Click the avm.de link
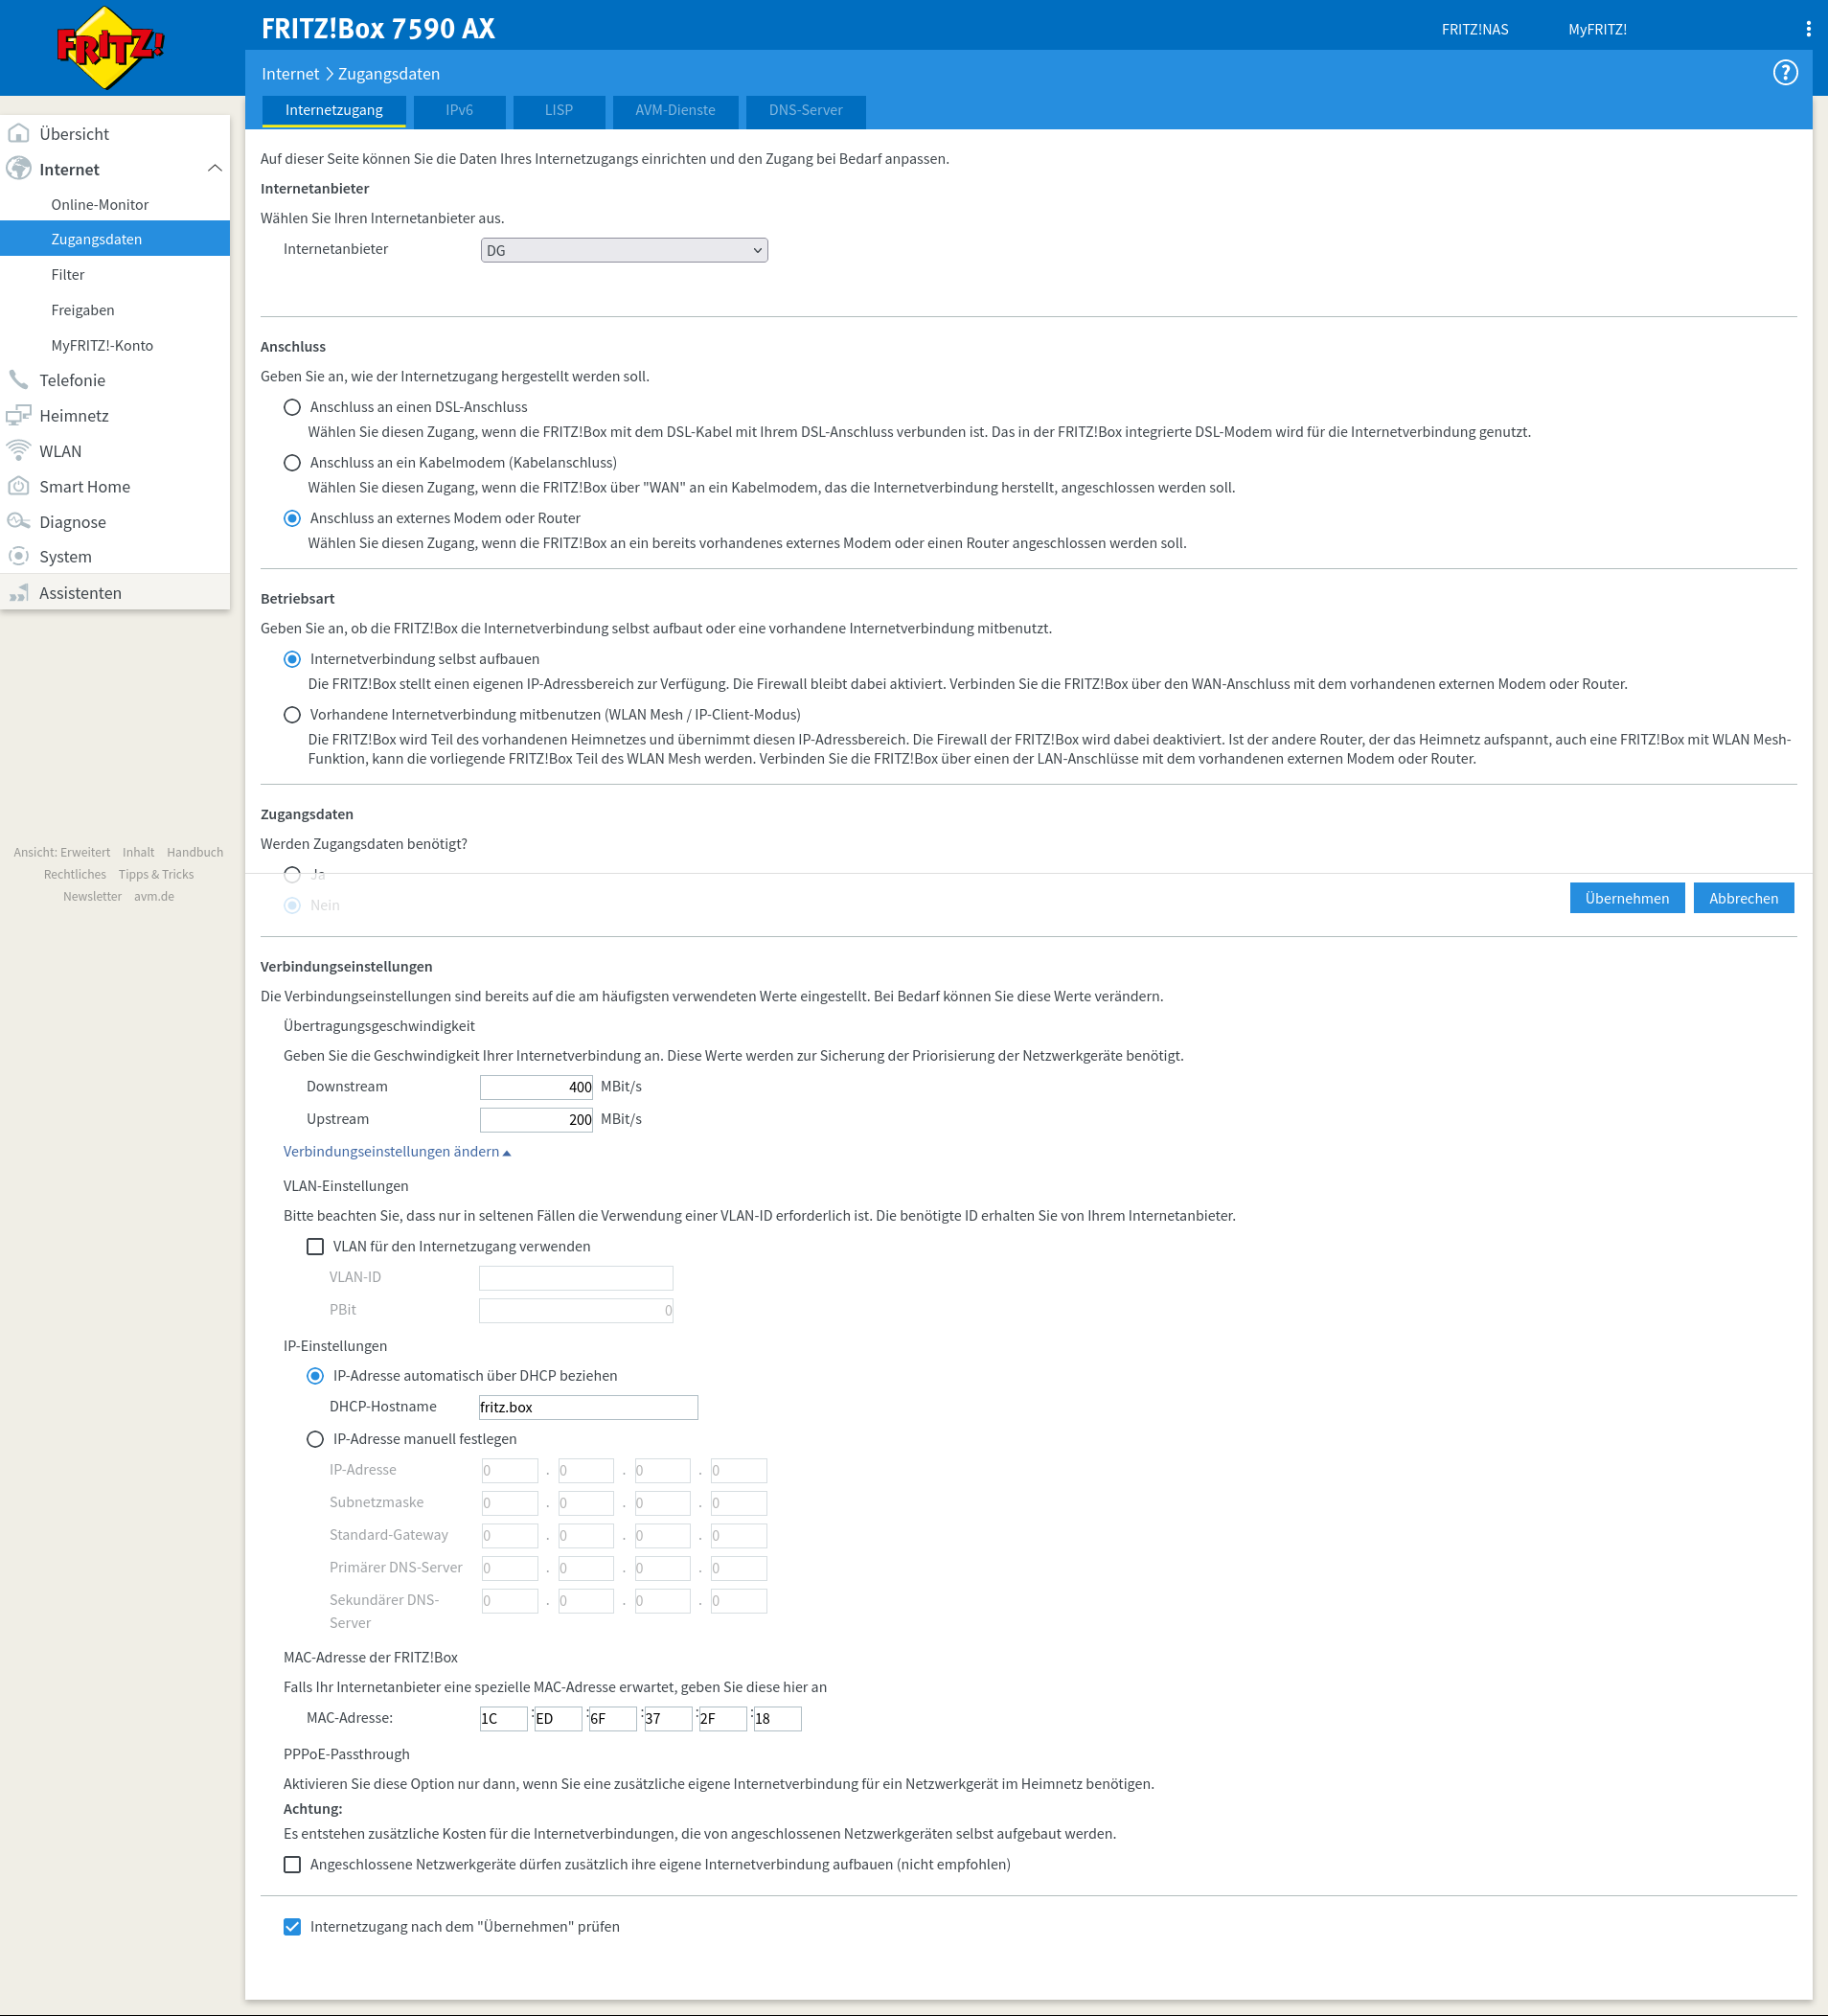 [154, 896]
